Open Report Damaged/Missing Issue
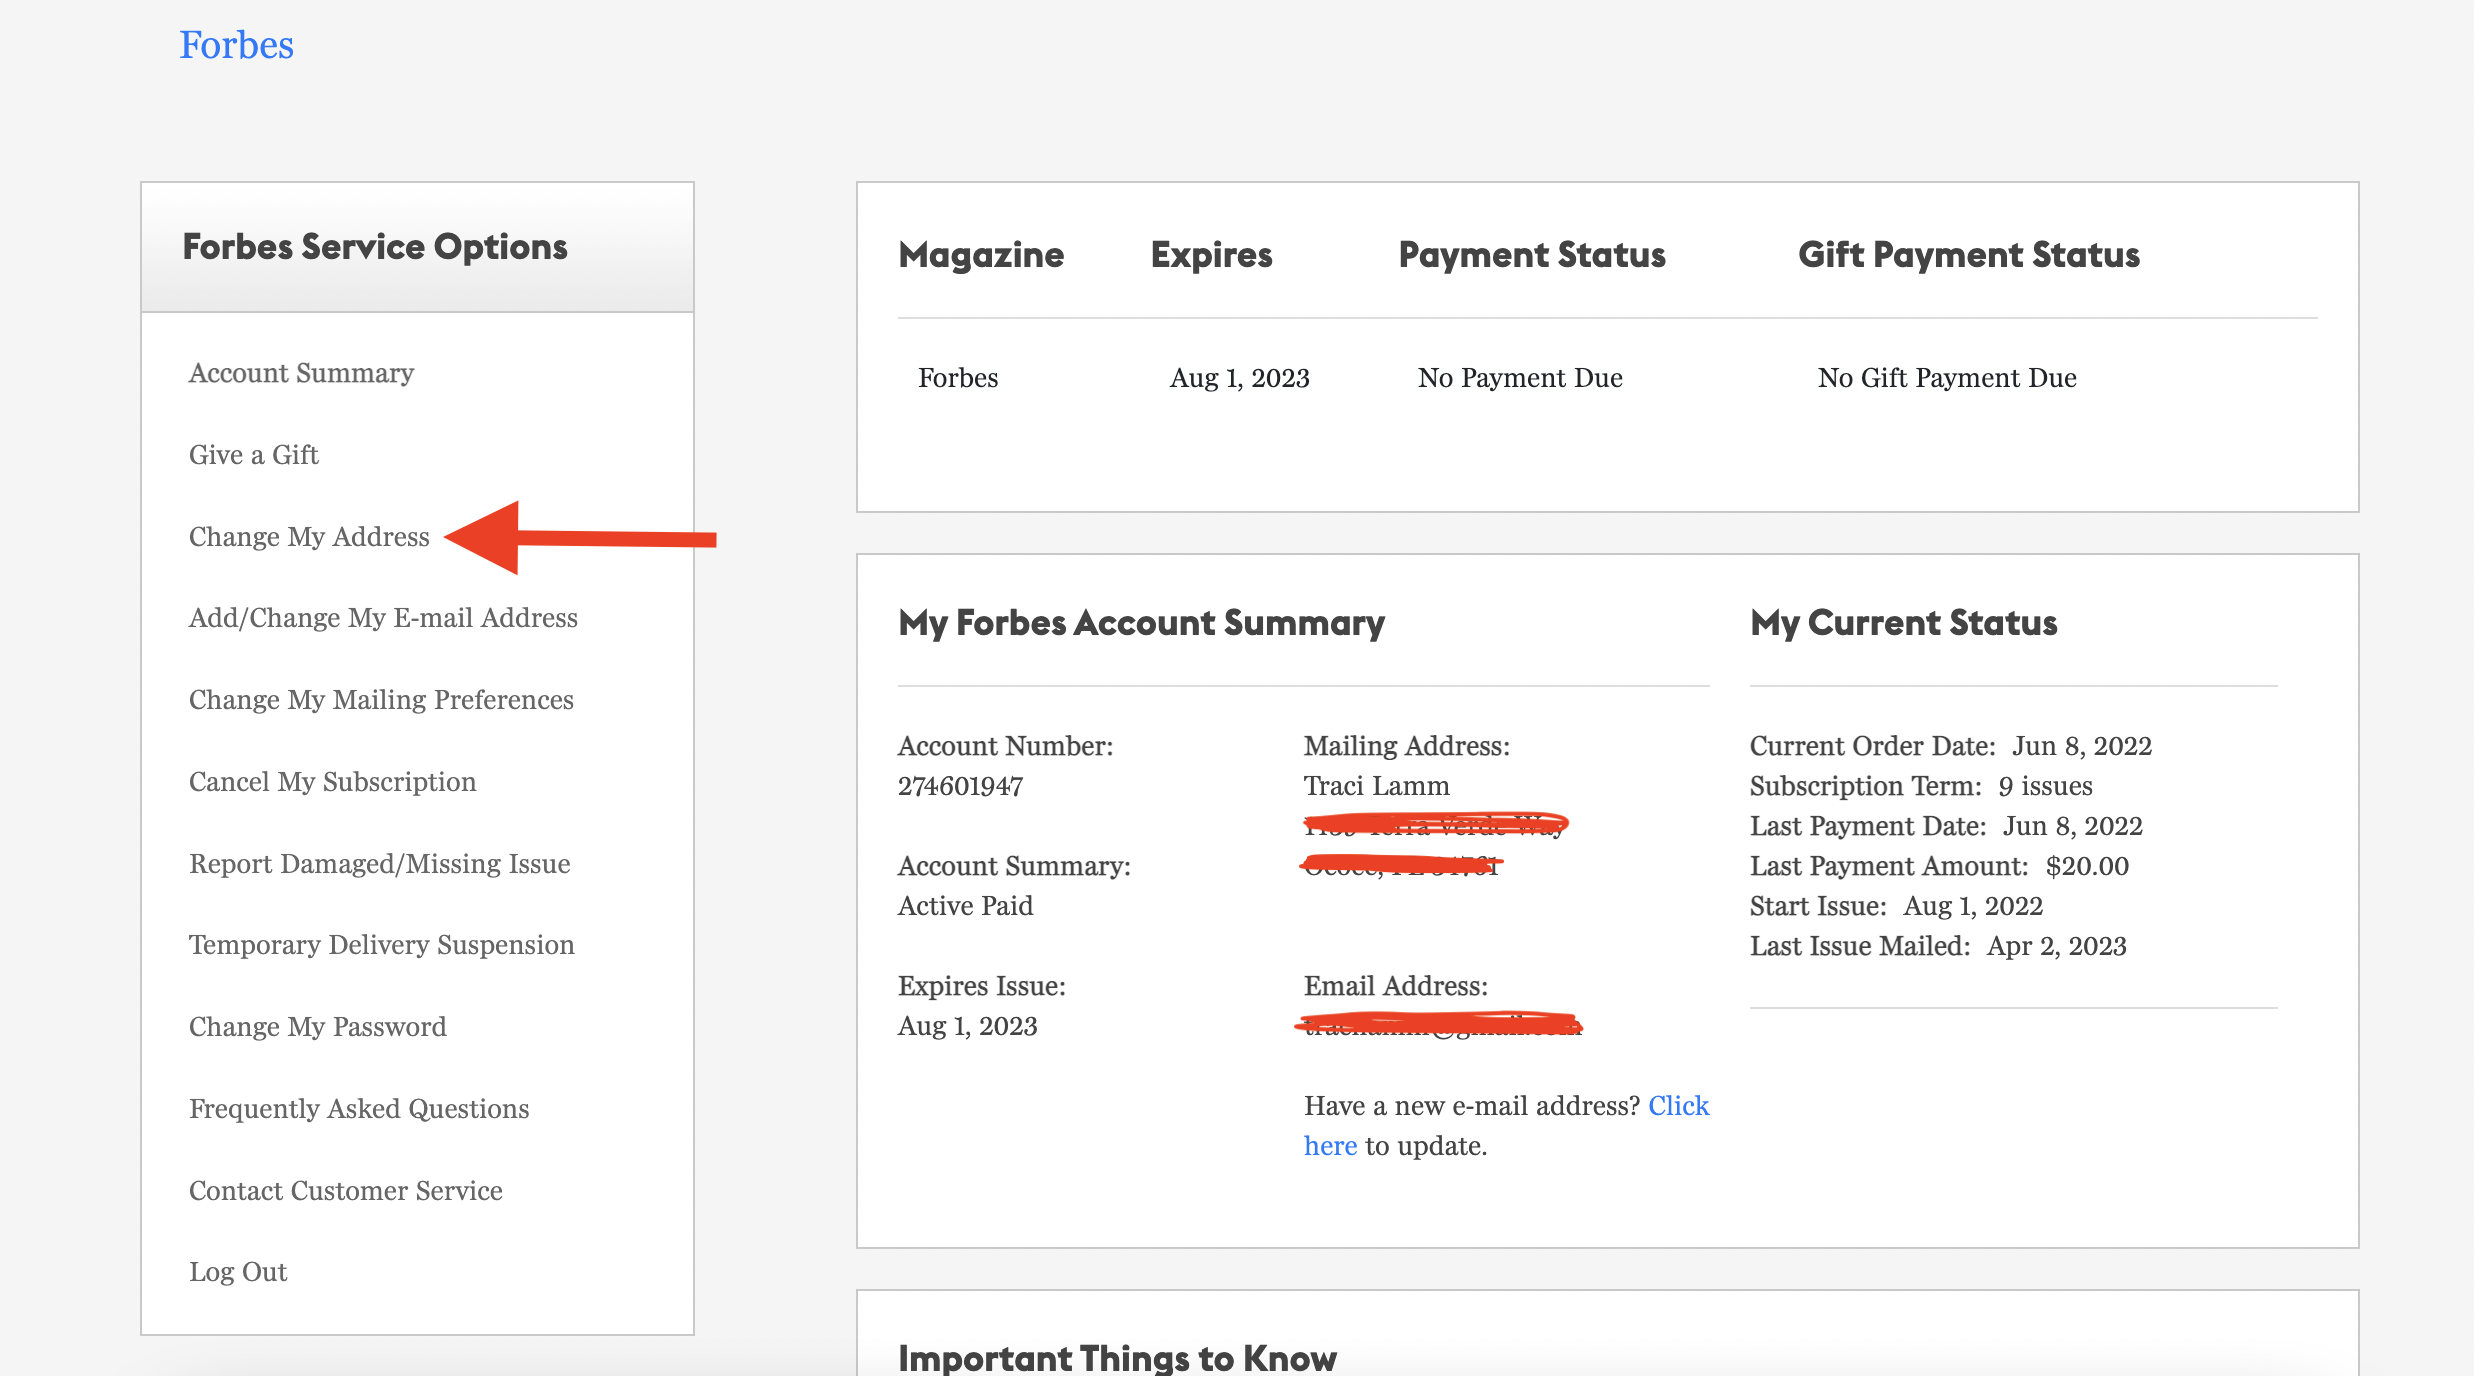The width and height of the screenshot is (2474, 1376). point(379,864)
